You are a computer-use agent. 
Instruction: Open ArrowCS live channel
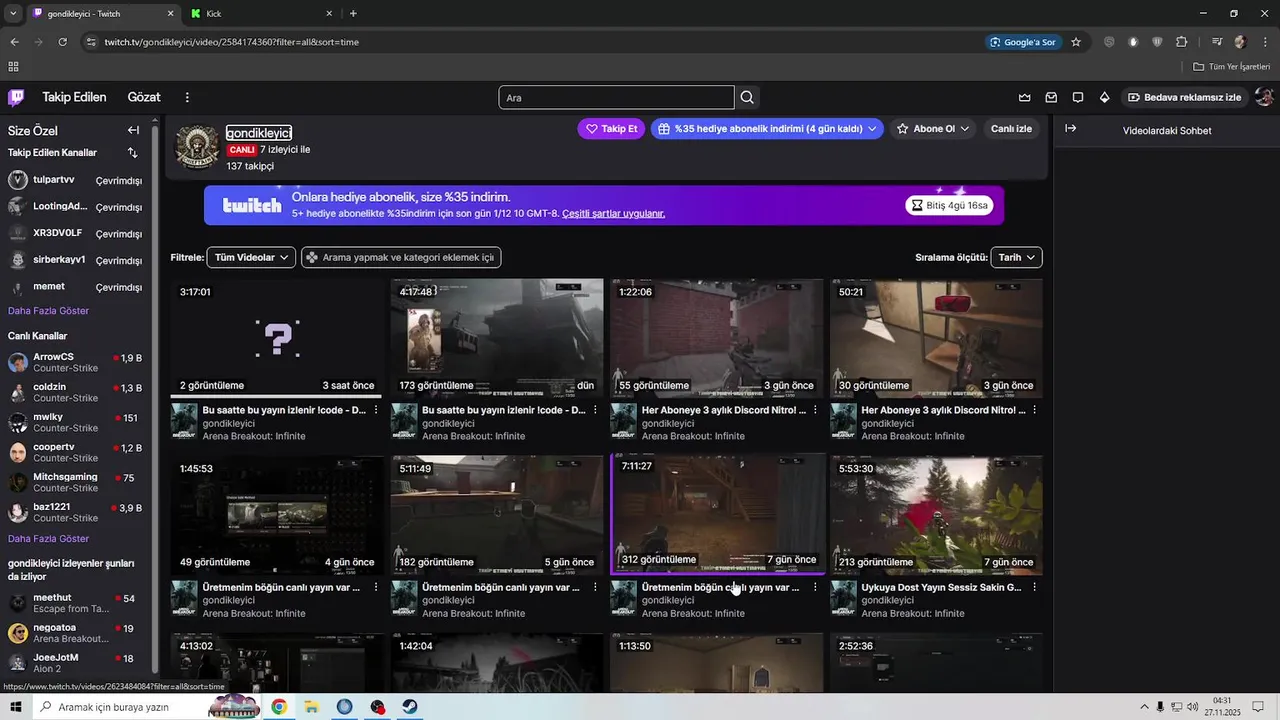tap(76, 362)
